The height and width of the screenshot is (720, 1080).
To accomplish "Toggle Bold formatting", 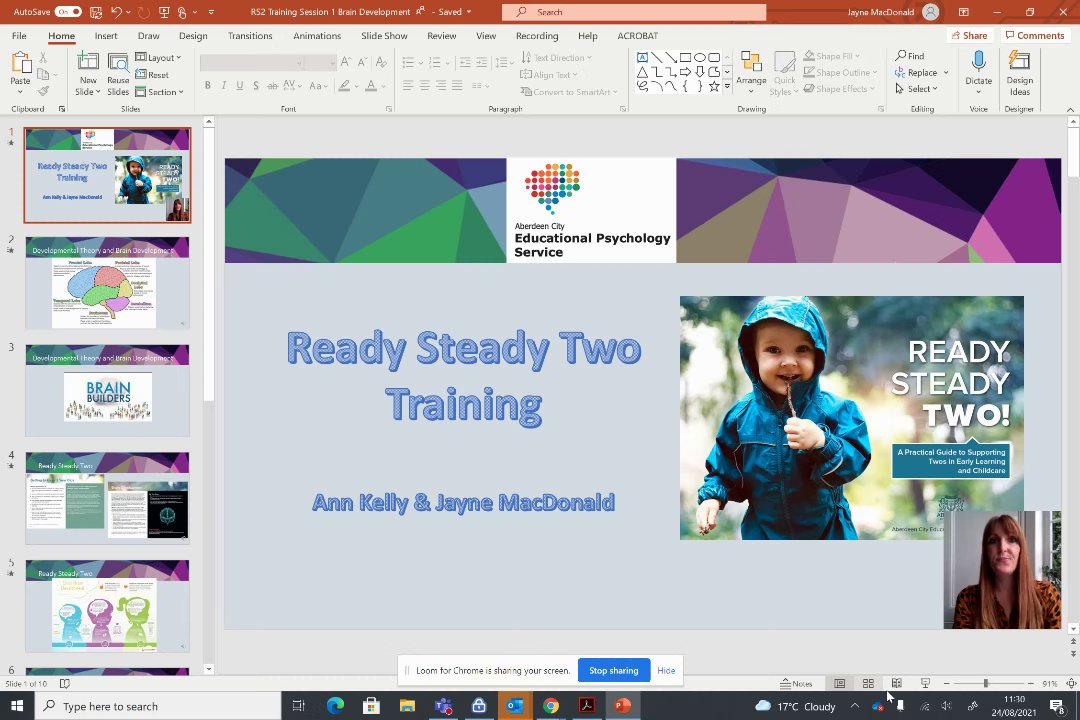I will 207,85.
